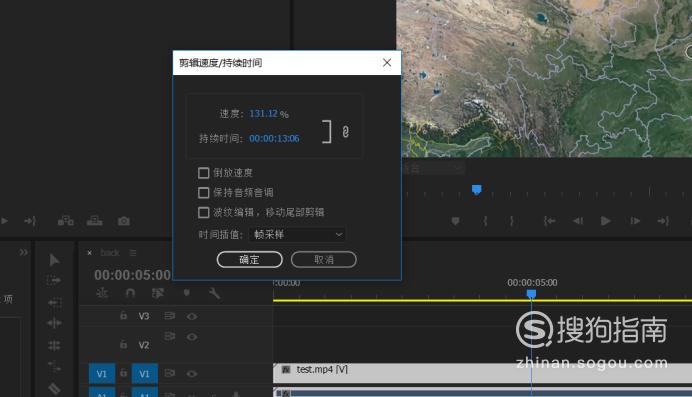Click the Overwrite button in Source monitor
This screenshot has height=397, width=692.
[x=94, y=221]
